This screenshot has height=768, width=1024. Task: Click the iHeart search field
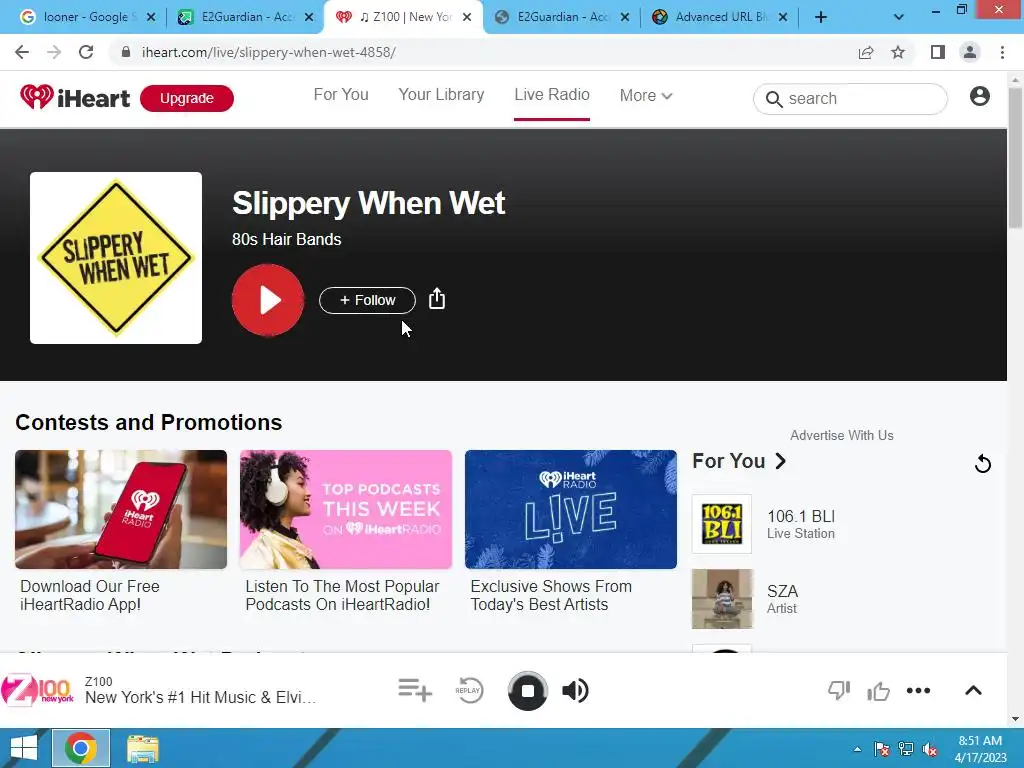[x=850, y=99]
